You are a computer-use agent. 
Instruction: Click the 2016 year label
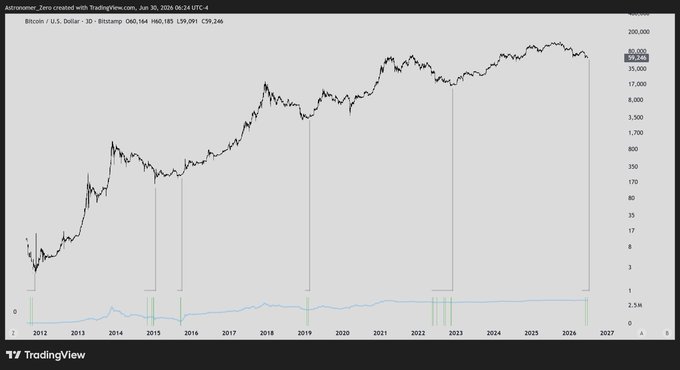pos(191,333)
